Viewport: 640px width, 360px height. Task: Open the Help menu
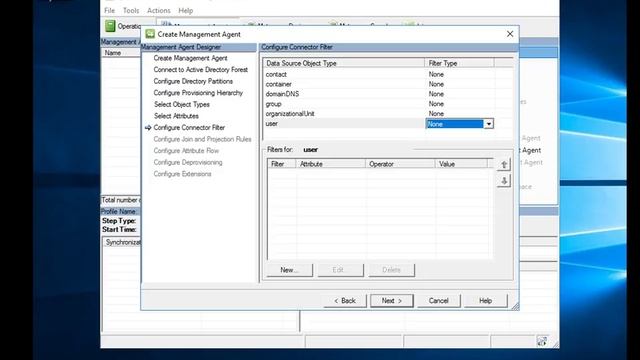pos(186,11)
